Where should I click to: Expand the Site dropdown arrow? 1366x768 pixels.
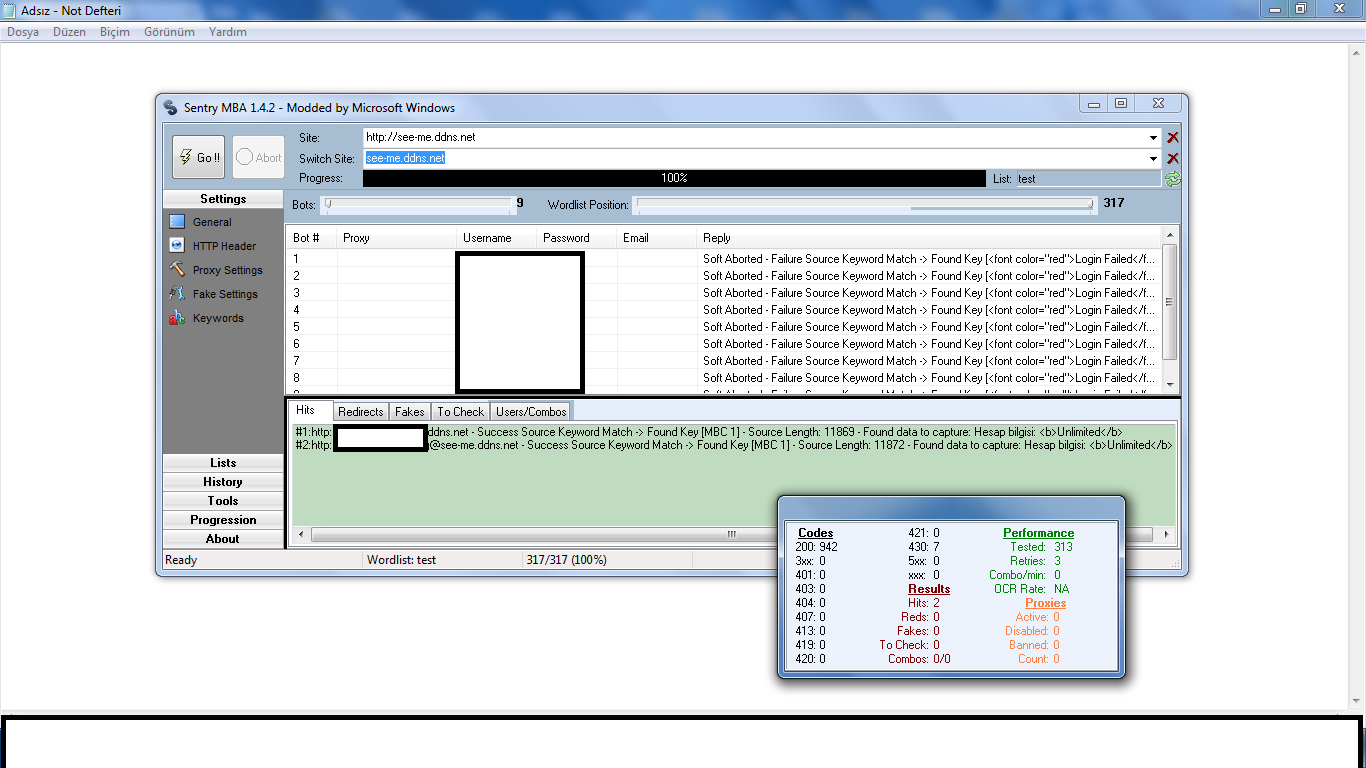coord(1154,138)
